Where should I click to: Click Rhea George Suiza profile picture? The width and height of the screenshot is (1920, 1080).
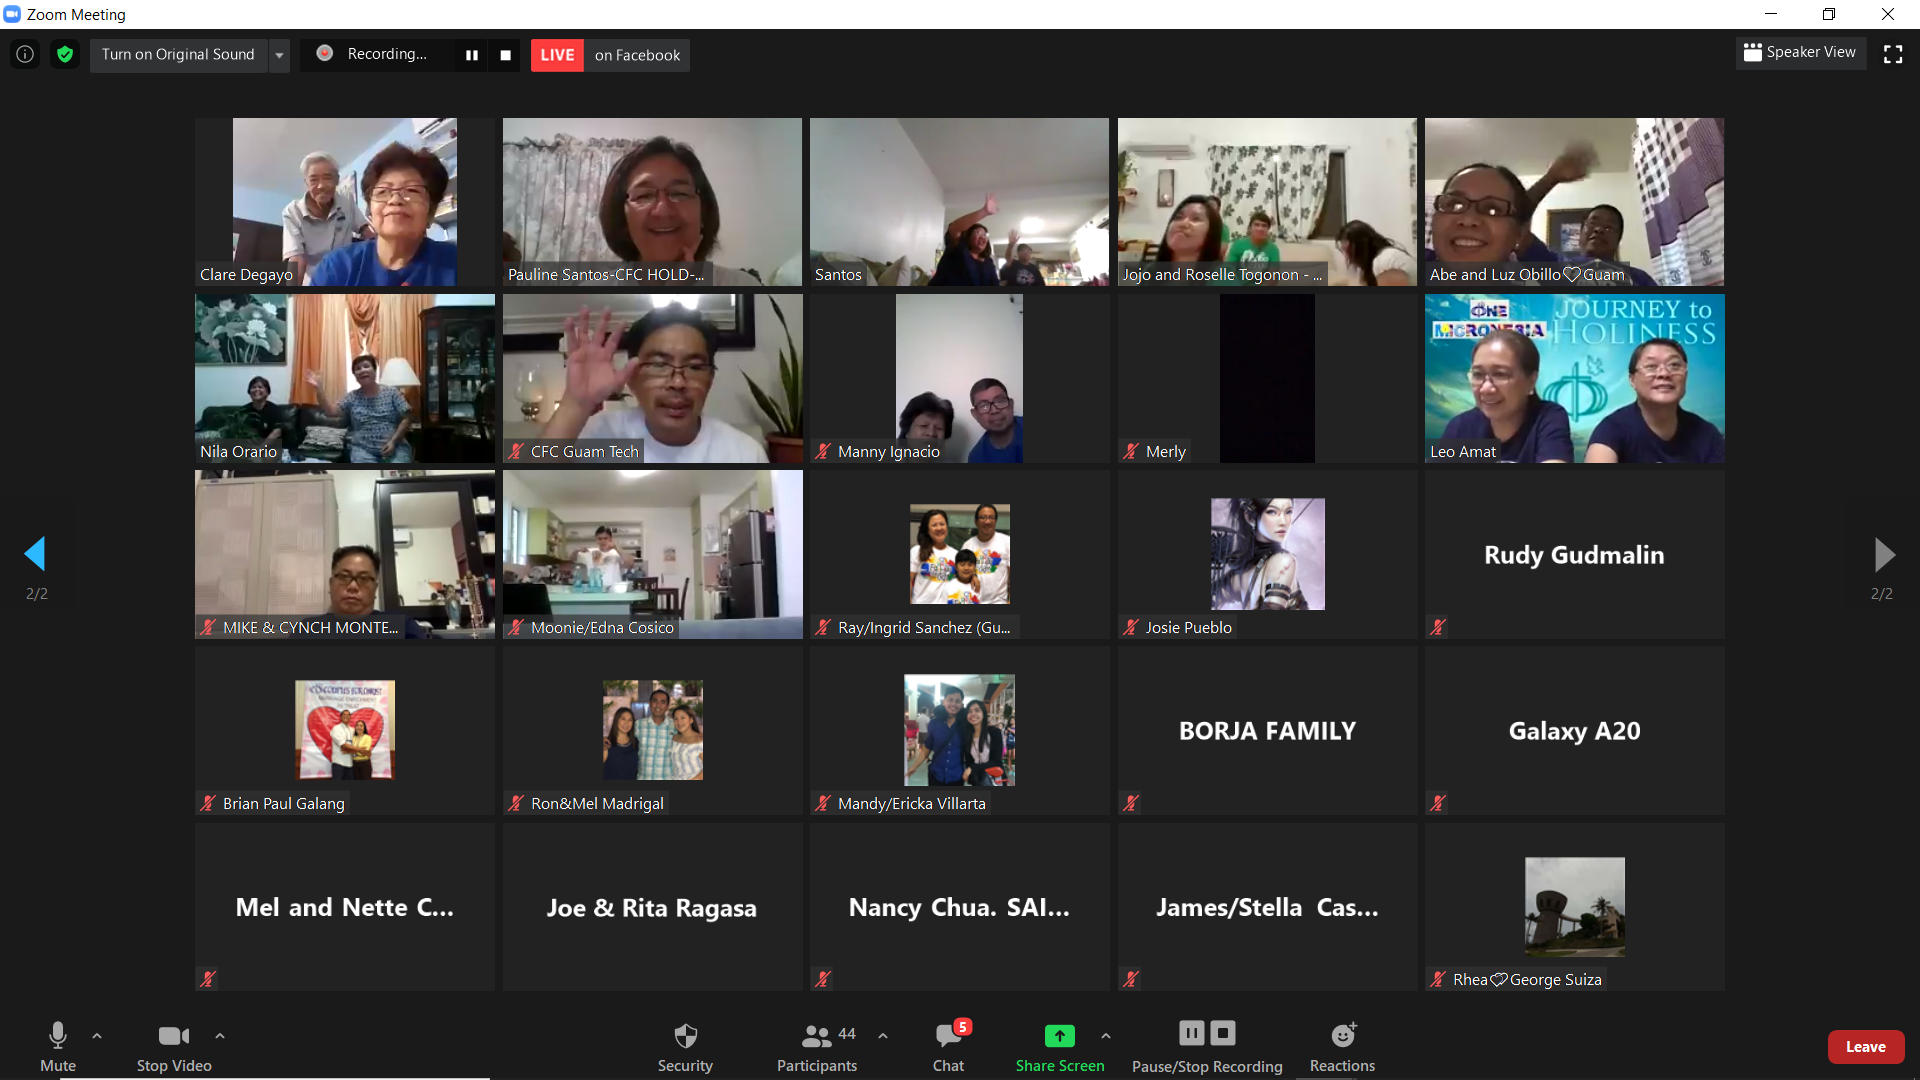pyautogui.click(x=1574, y=907)
